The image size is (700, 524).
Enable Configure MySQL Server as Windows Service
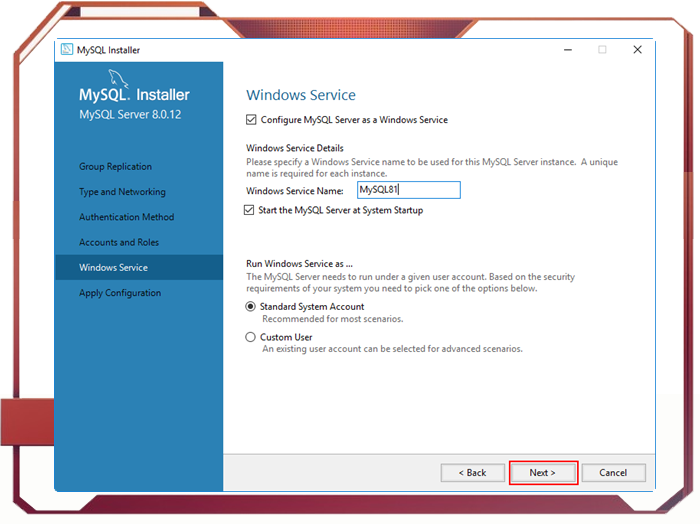251,120
